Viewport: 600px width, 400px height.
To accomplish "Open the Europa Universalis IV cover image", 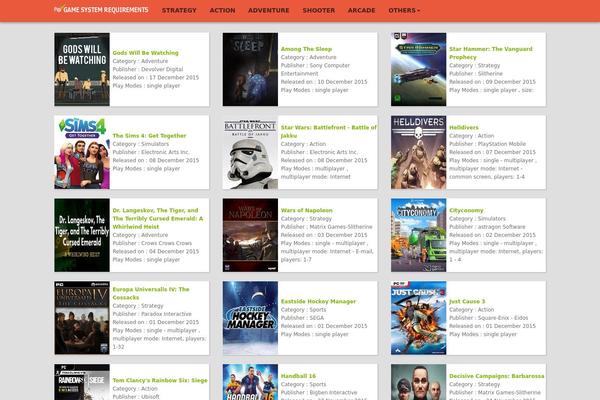I will pyautogui.click(x=82, y=318).
